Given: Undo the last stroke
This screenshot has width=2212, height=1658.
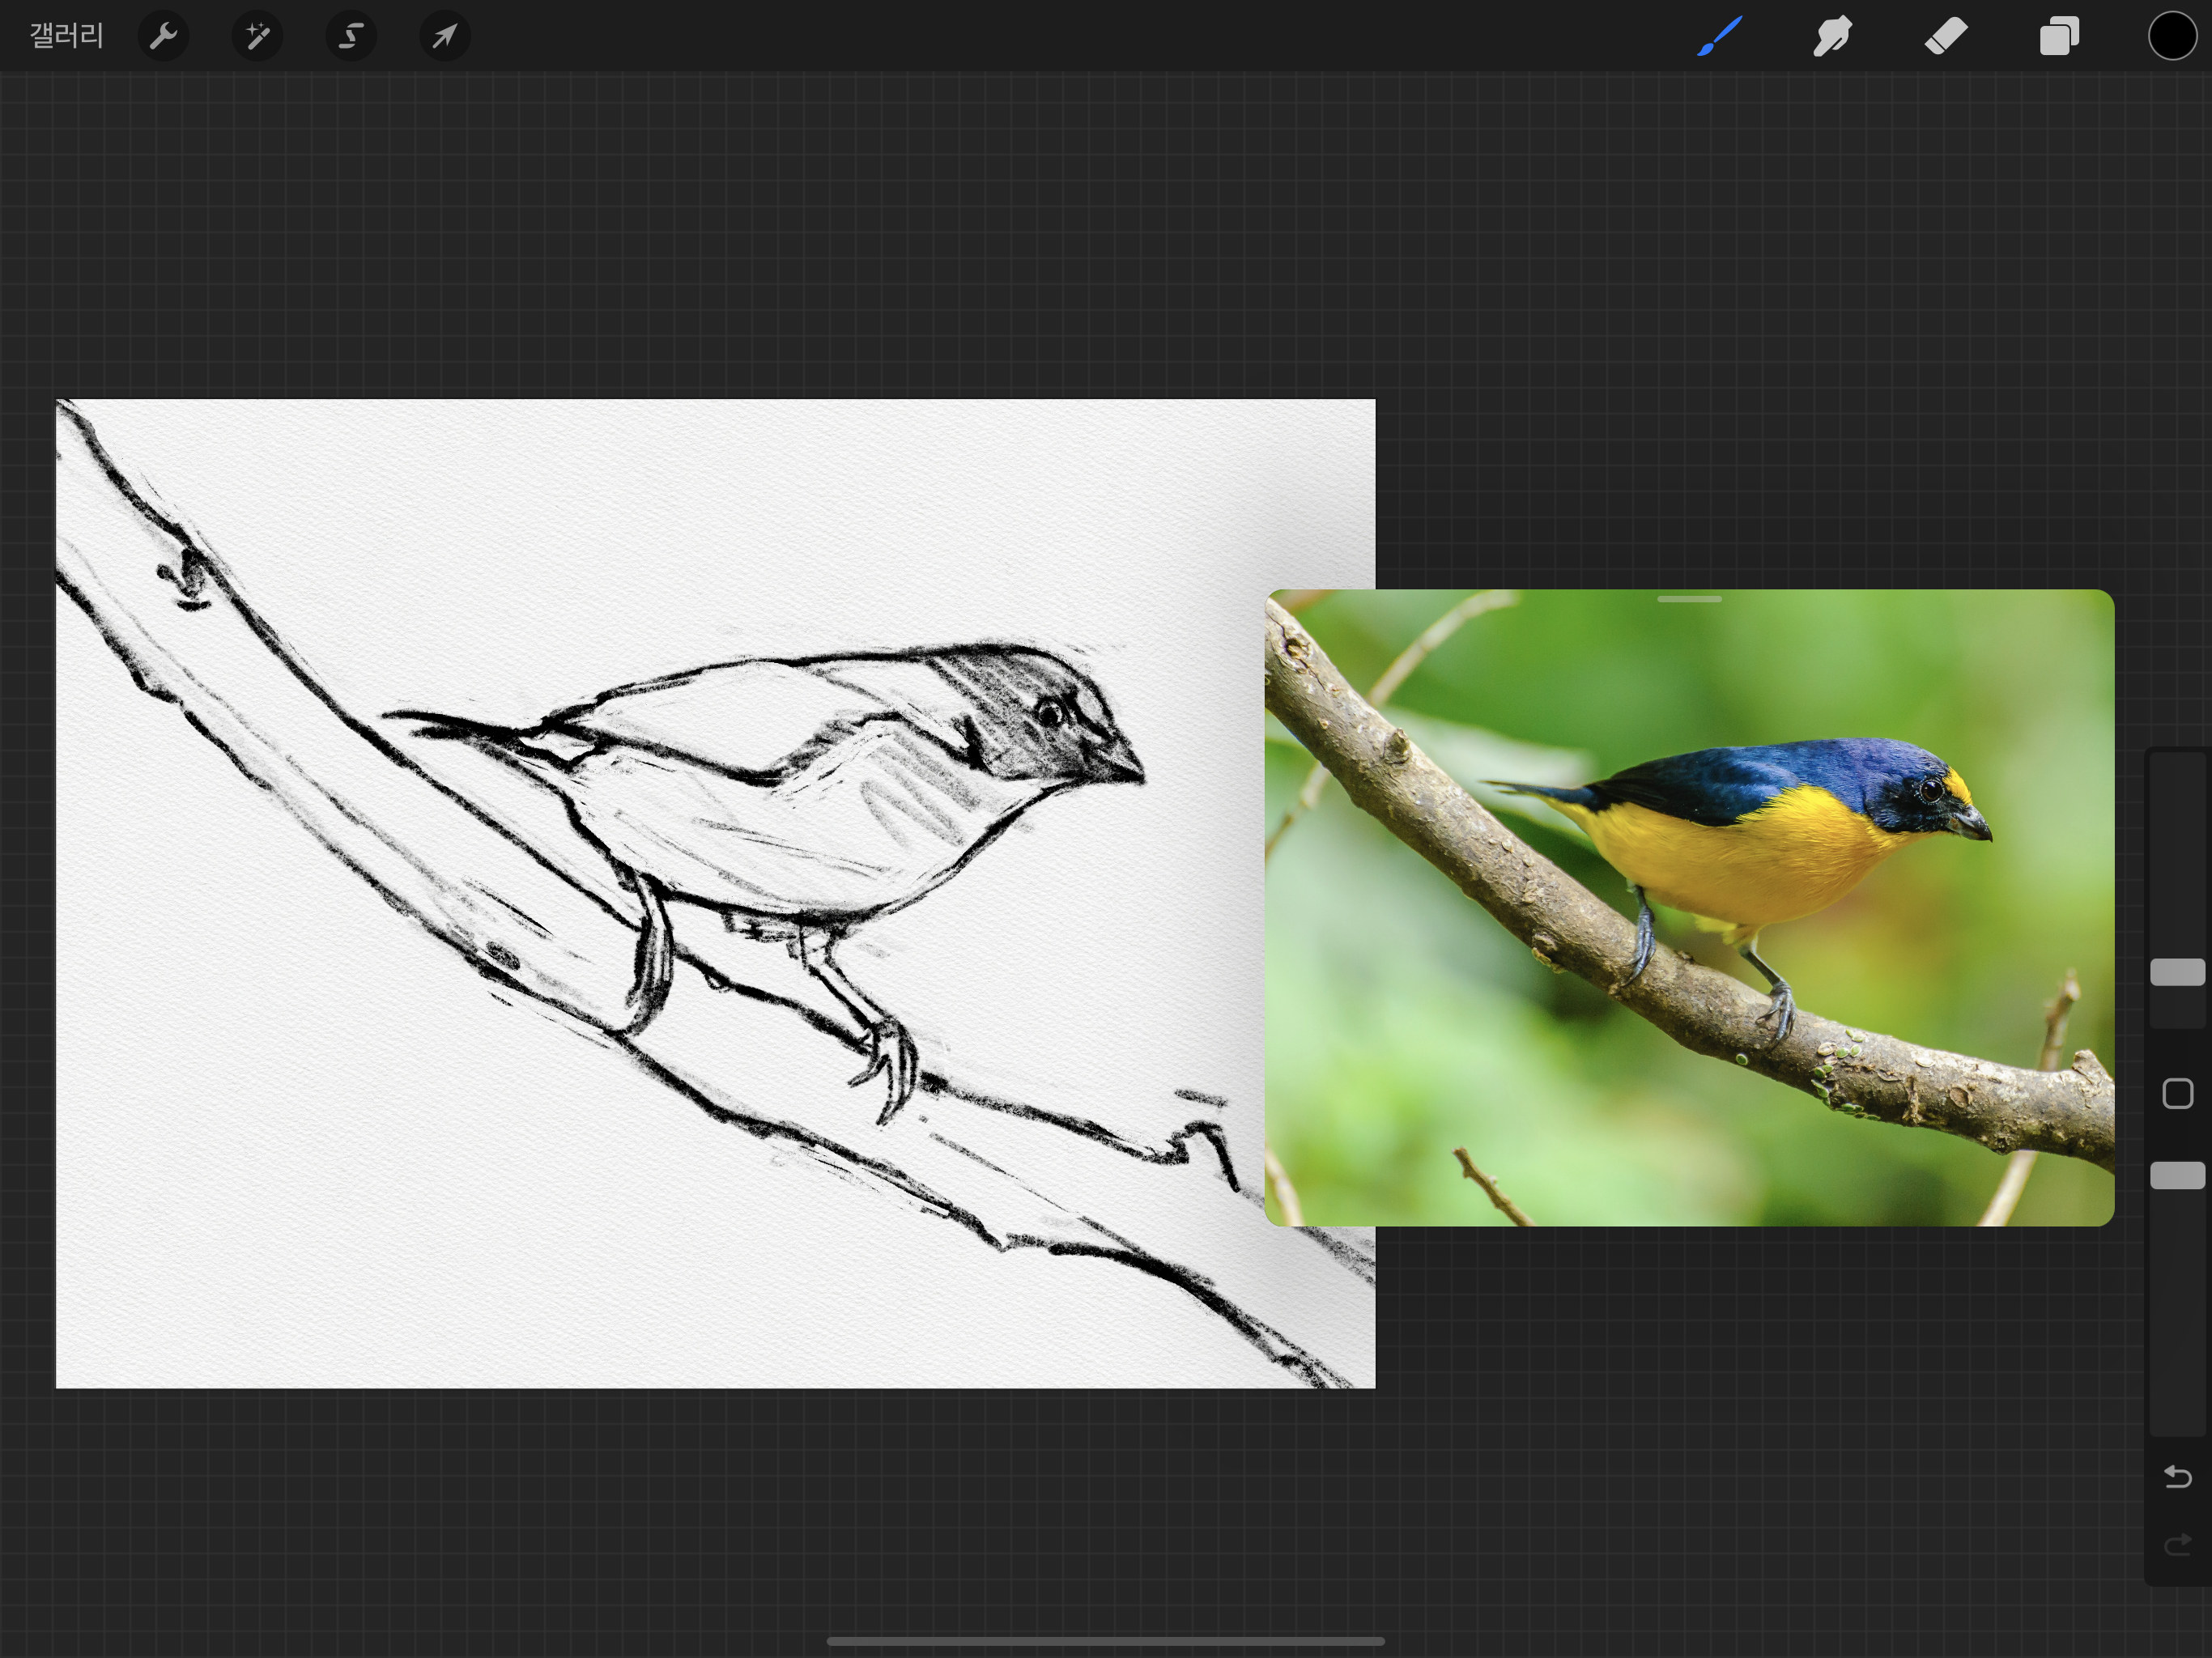Looking at the screenshot, I should [x=2177, y=1476].
